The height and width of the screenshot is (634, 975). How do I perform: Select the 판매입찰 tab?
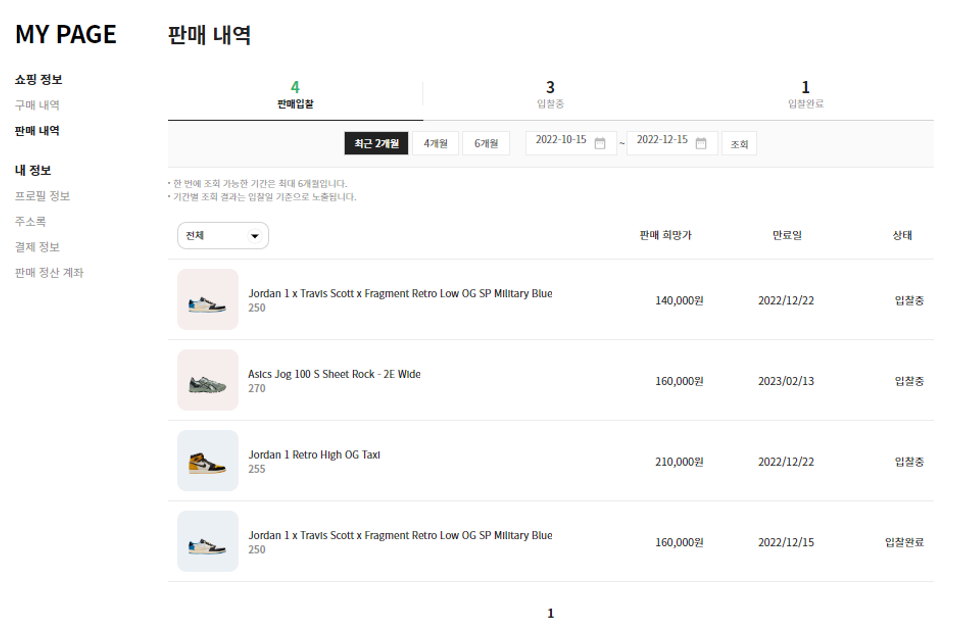[x=294, y=93]
